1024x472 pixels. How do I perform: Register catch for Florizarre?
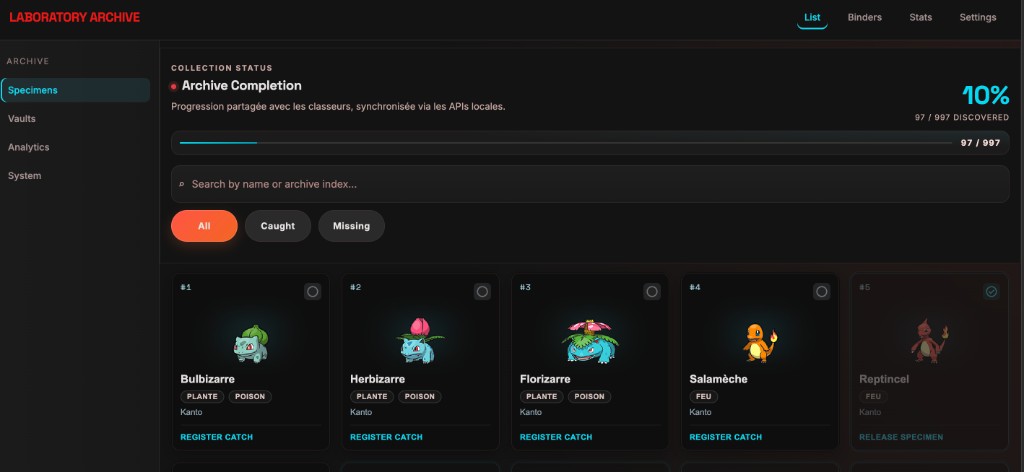pyautogui.click(x=556, y=437)
